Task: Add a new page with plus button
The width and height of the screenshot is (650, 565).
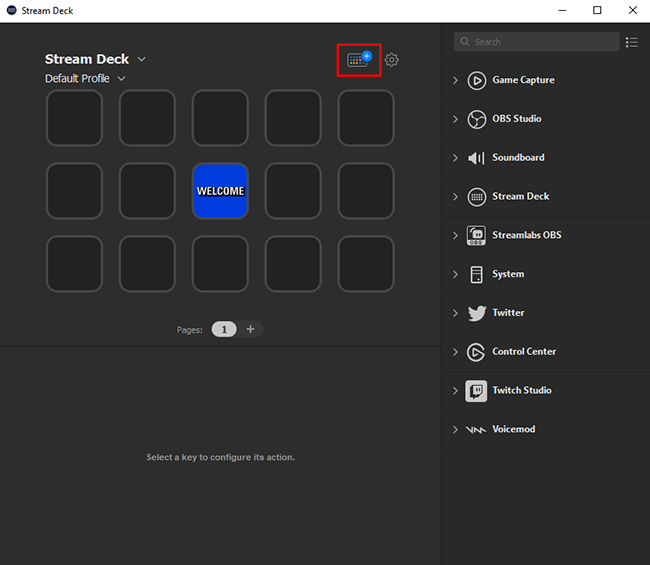Action: 250,329
